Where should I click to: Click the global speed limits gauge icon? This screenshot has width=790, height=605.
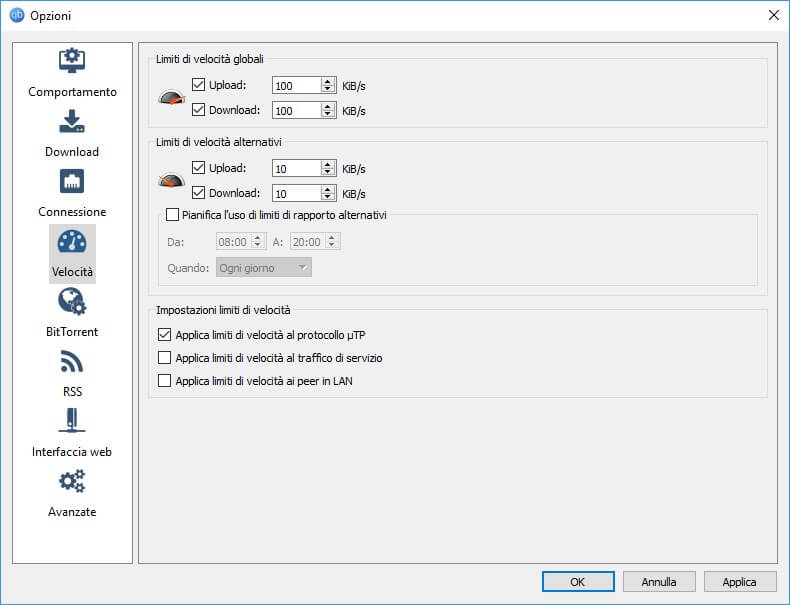tap(172, 97)
